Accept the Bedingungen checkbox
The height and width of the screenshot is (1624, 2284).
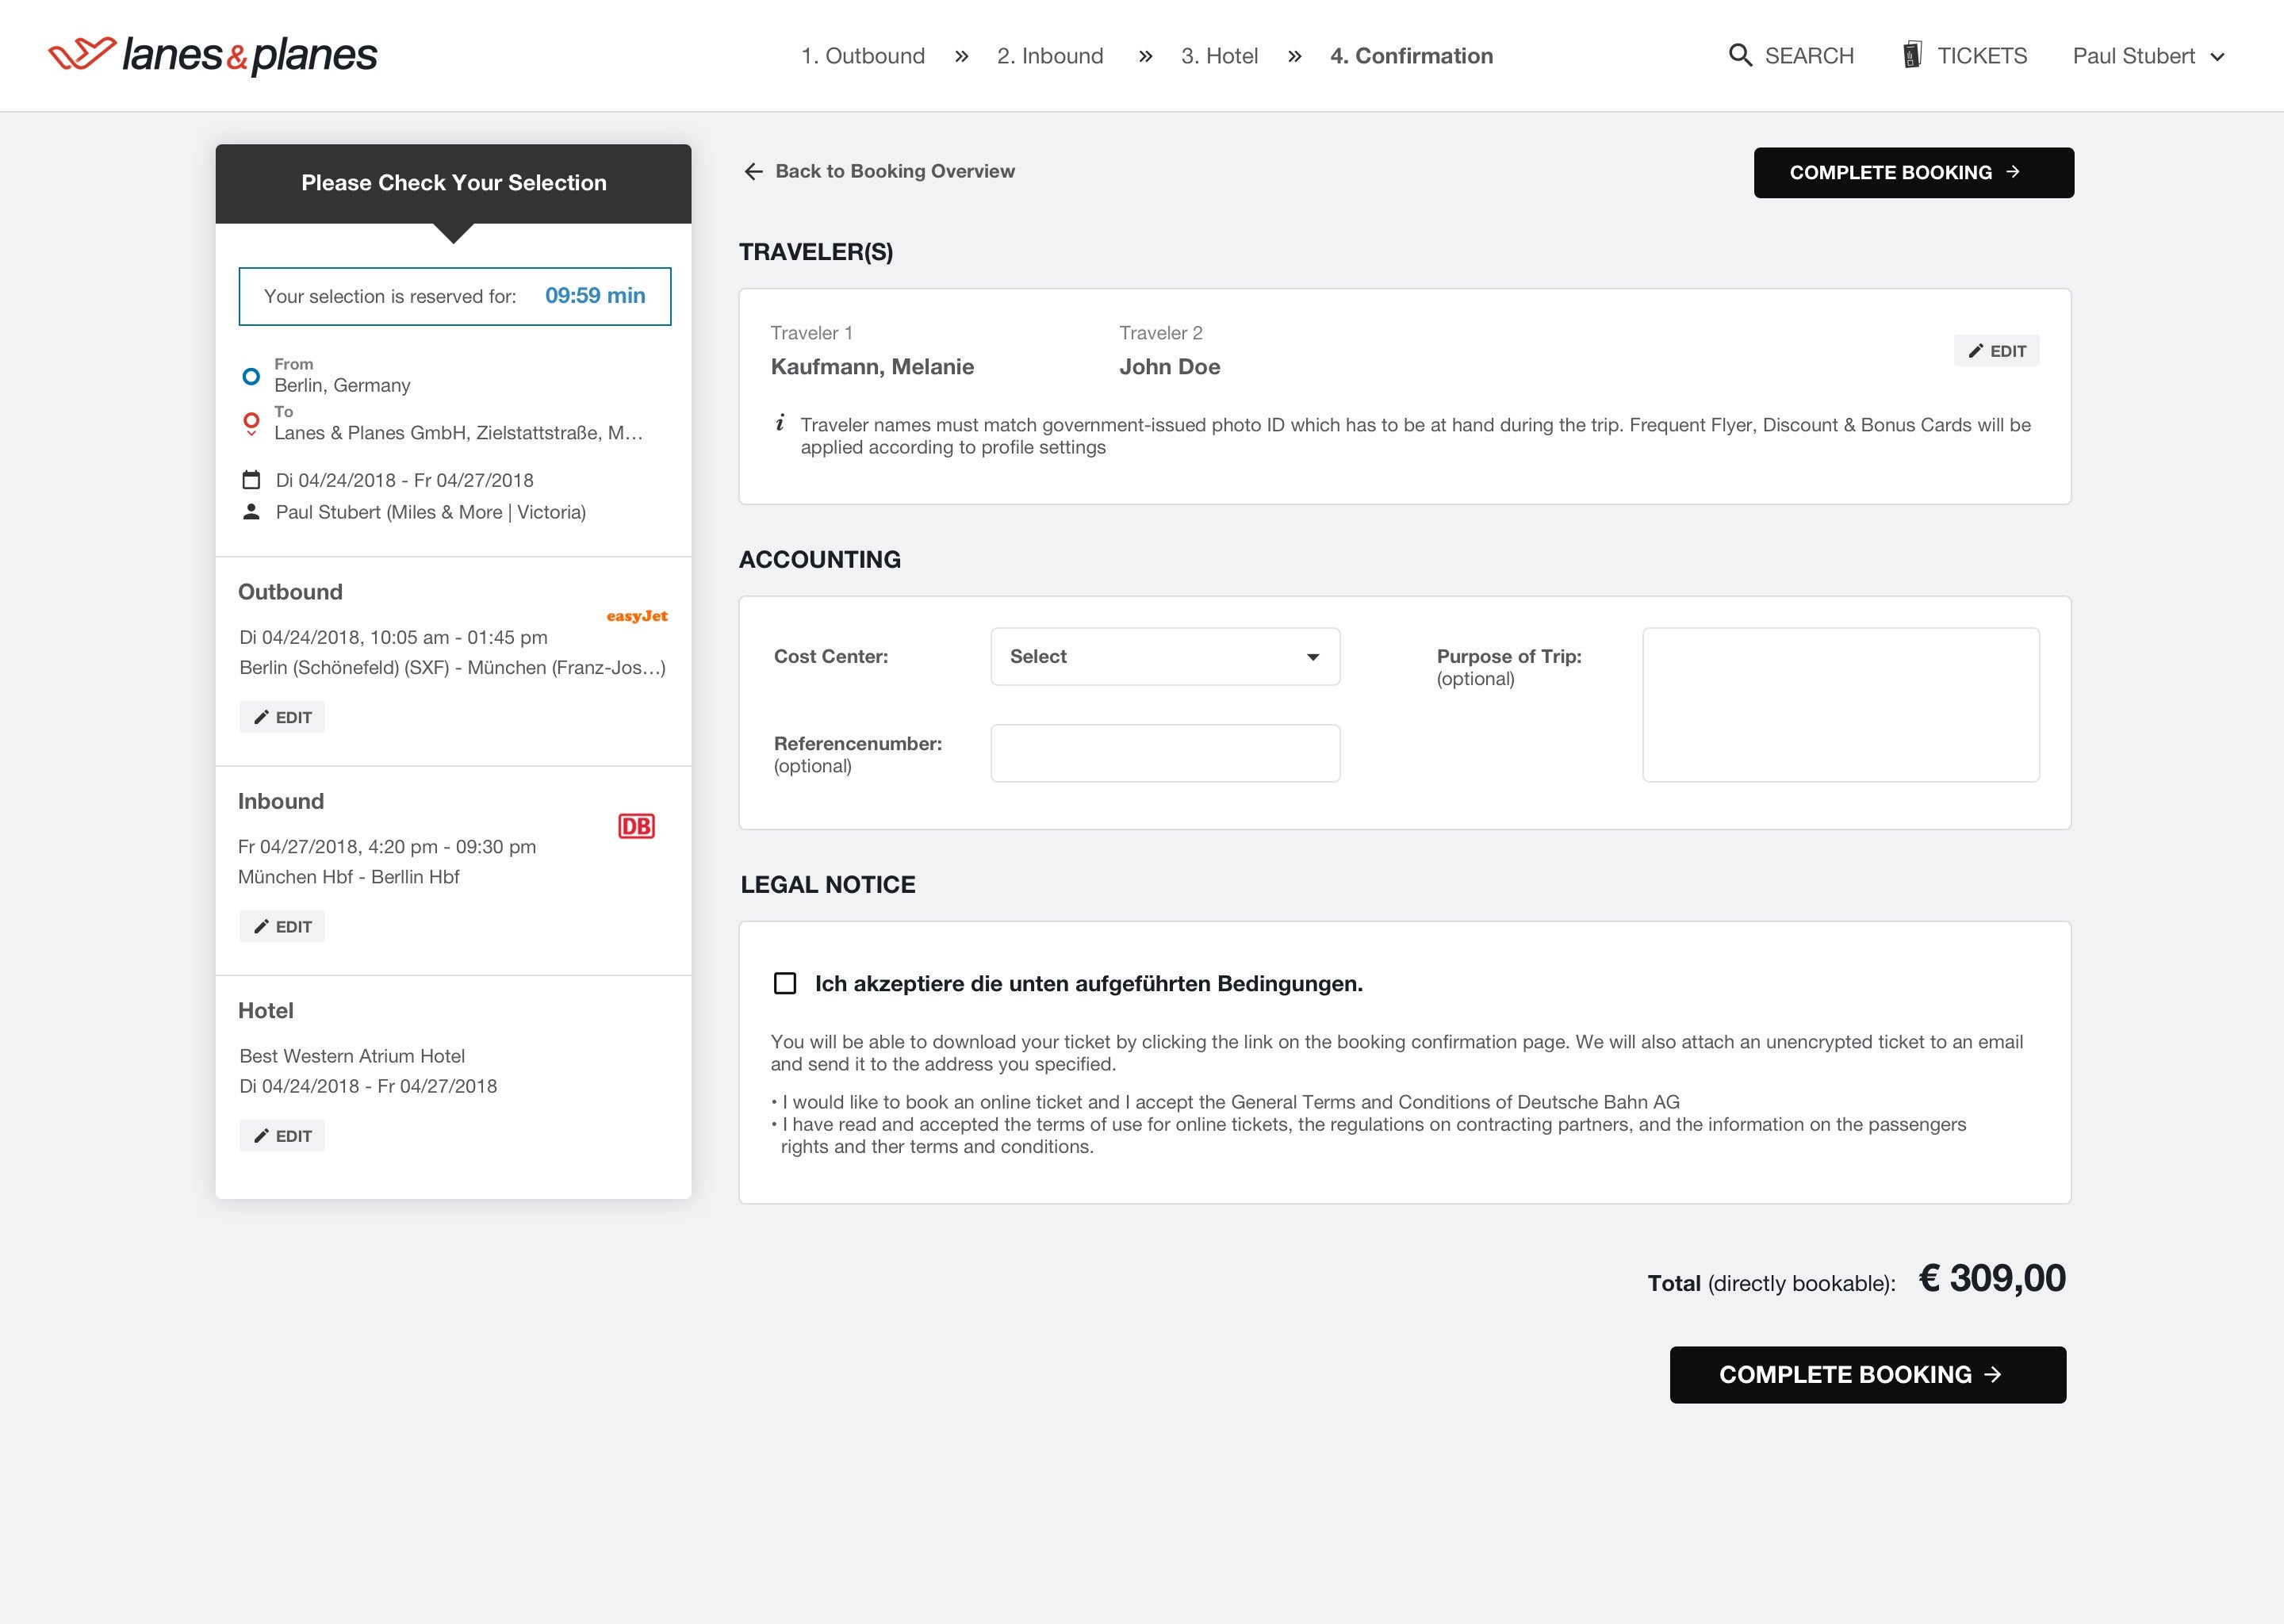(x=785, y=984)
